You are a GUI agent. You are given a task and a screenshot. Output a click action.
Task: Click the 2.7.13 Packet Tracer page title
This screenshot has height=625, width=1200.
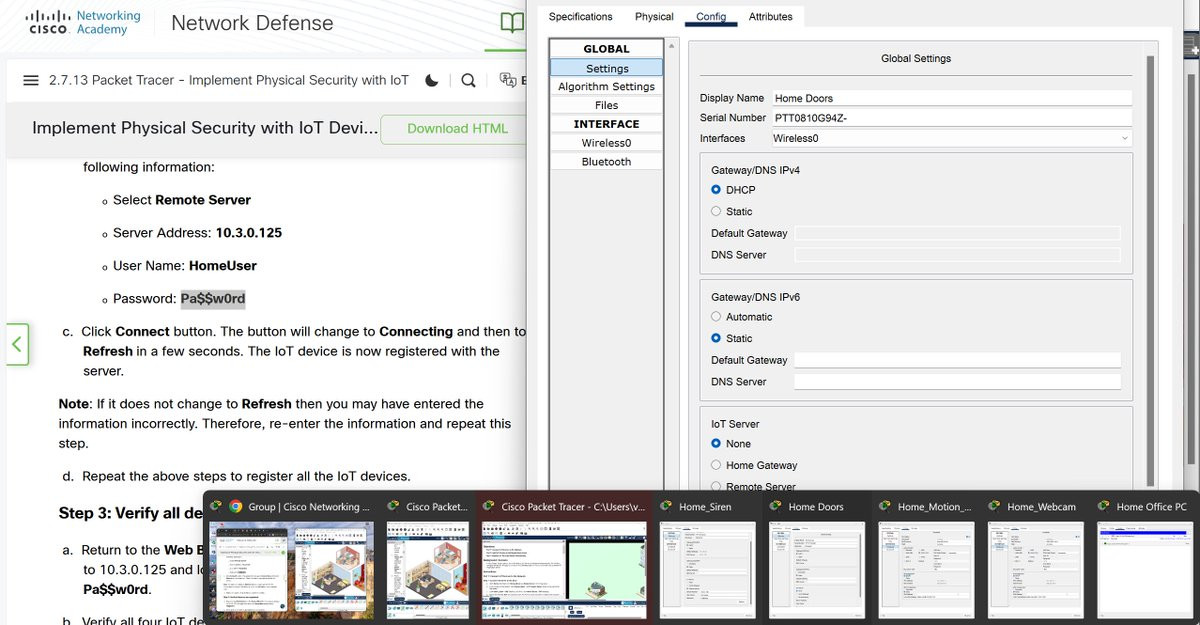tap(229, 80)
